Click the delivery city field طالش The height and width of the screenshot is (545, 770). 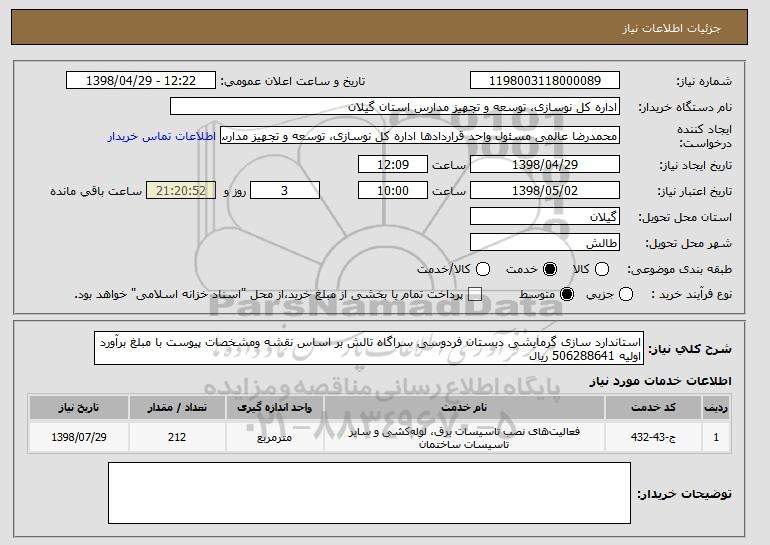[545, 243]
